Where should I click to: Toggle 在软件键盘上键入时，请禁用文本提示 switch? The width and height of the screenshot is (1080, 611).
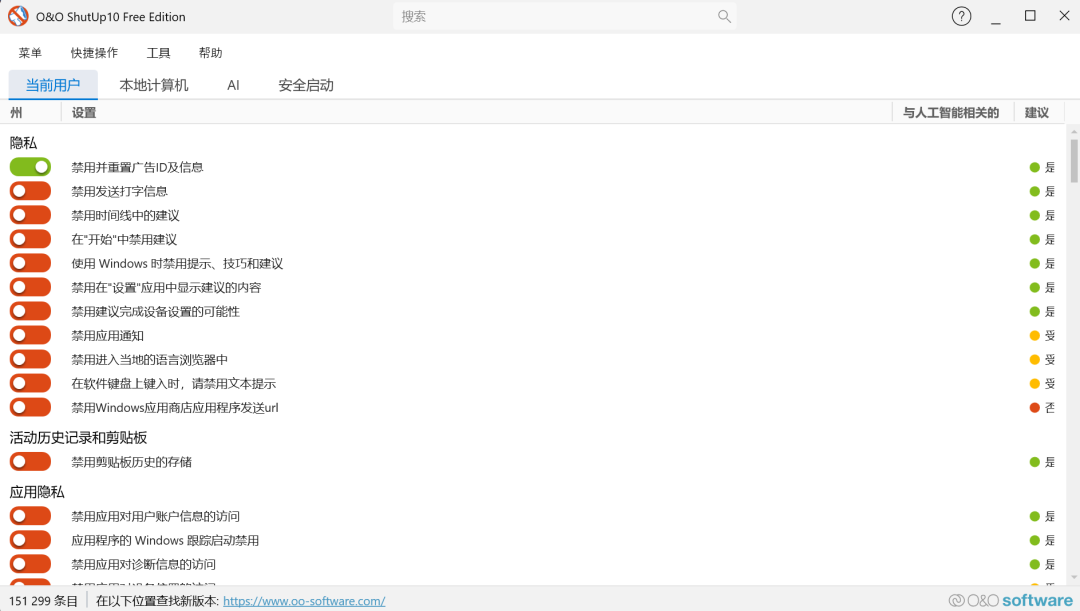tap(30, 383)
